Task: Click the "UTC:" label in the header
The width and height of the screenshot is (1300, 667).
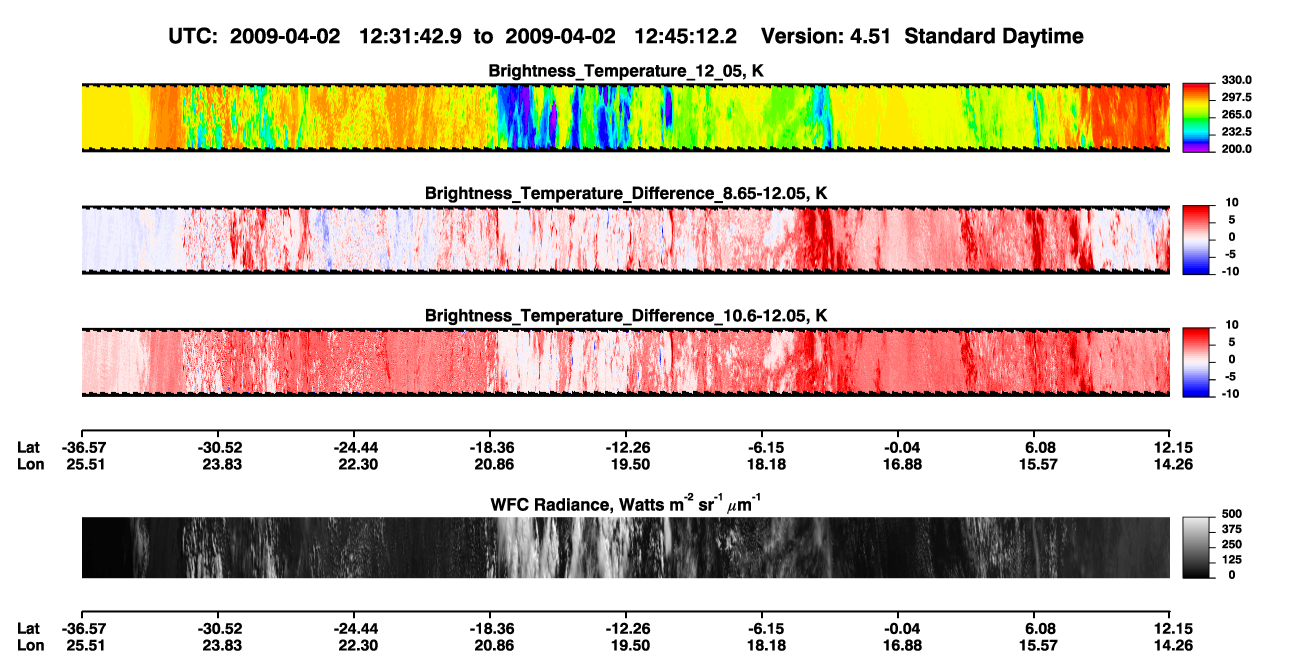Action: click(x=195, y=36)
